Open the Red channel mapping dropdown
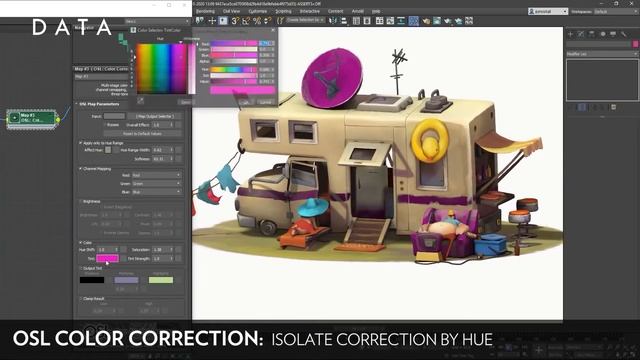Screen dimensions: 640x360 (156, 175)
